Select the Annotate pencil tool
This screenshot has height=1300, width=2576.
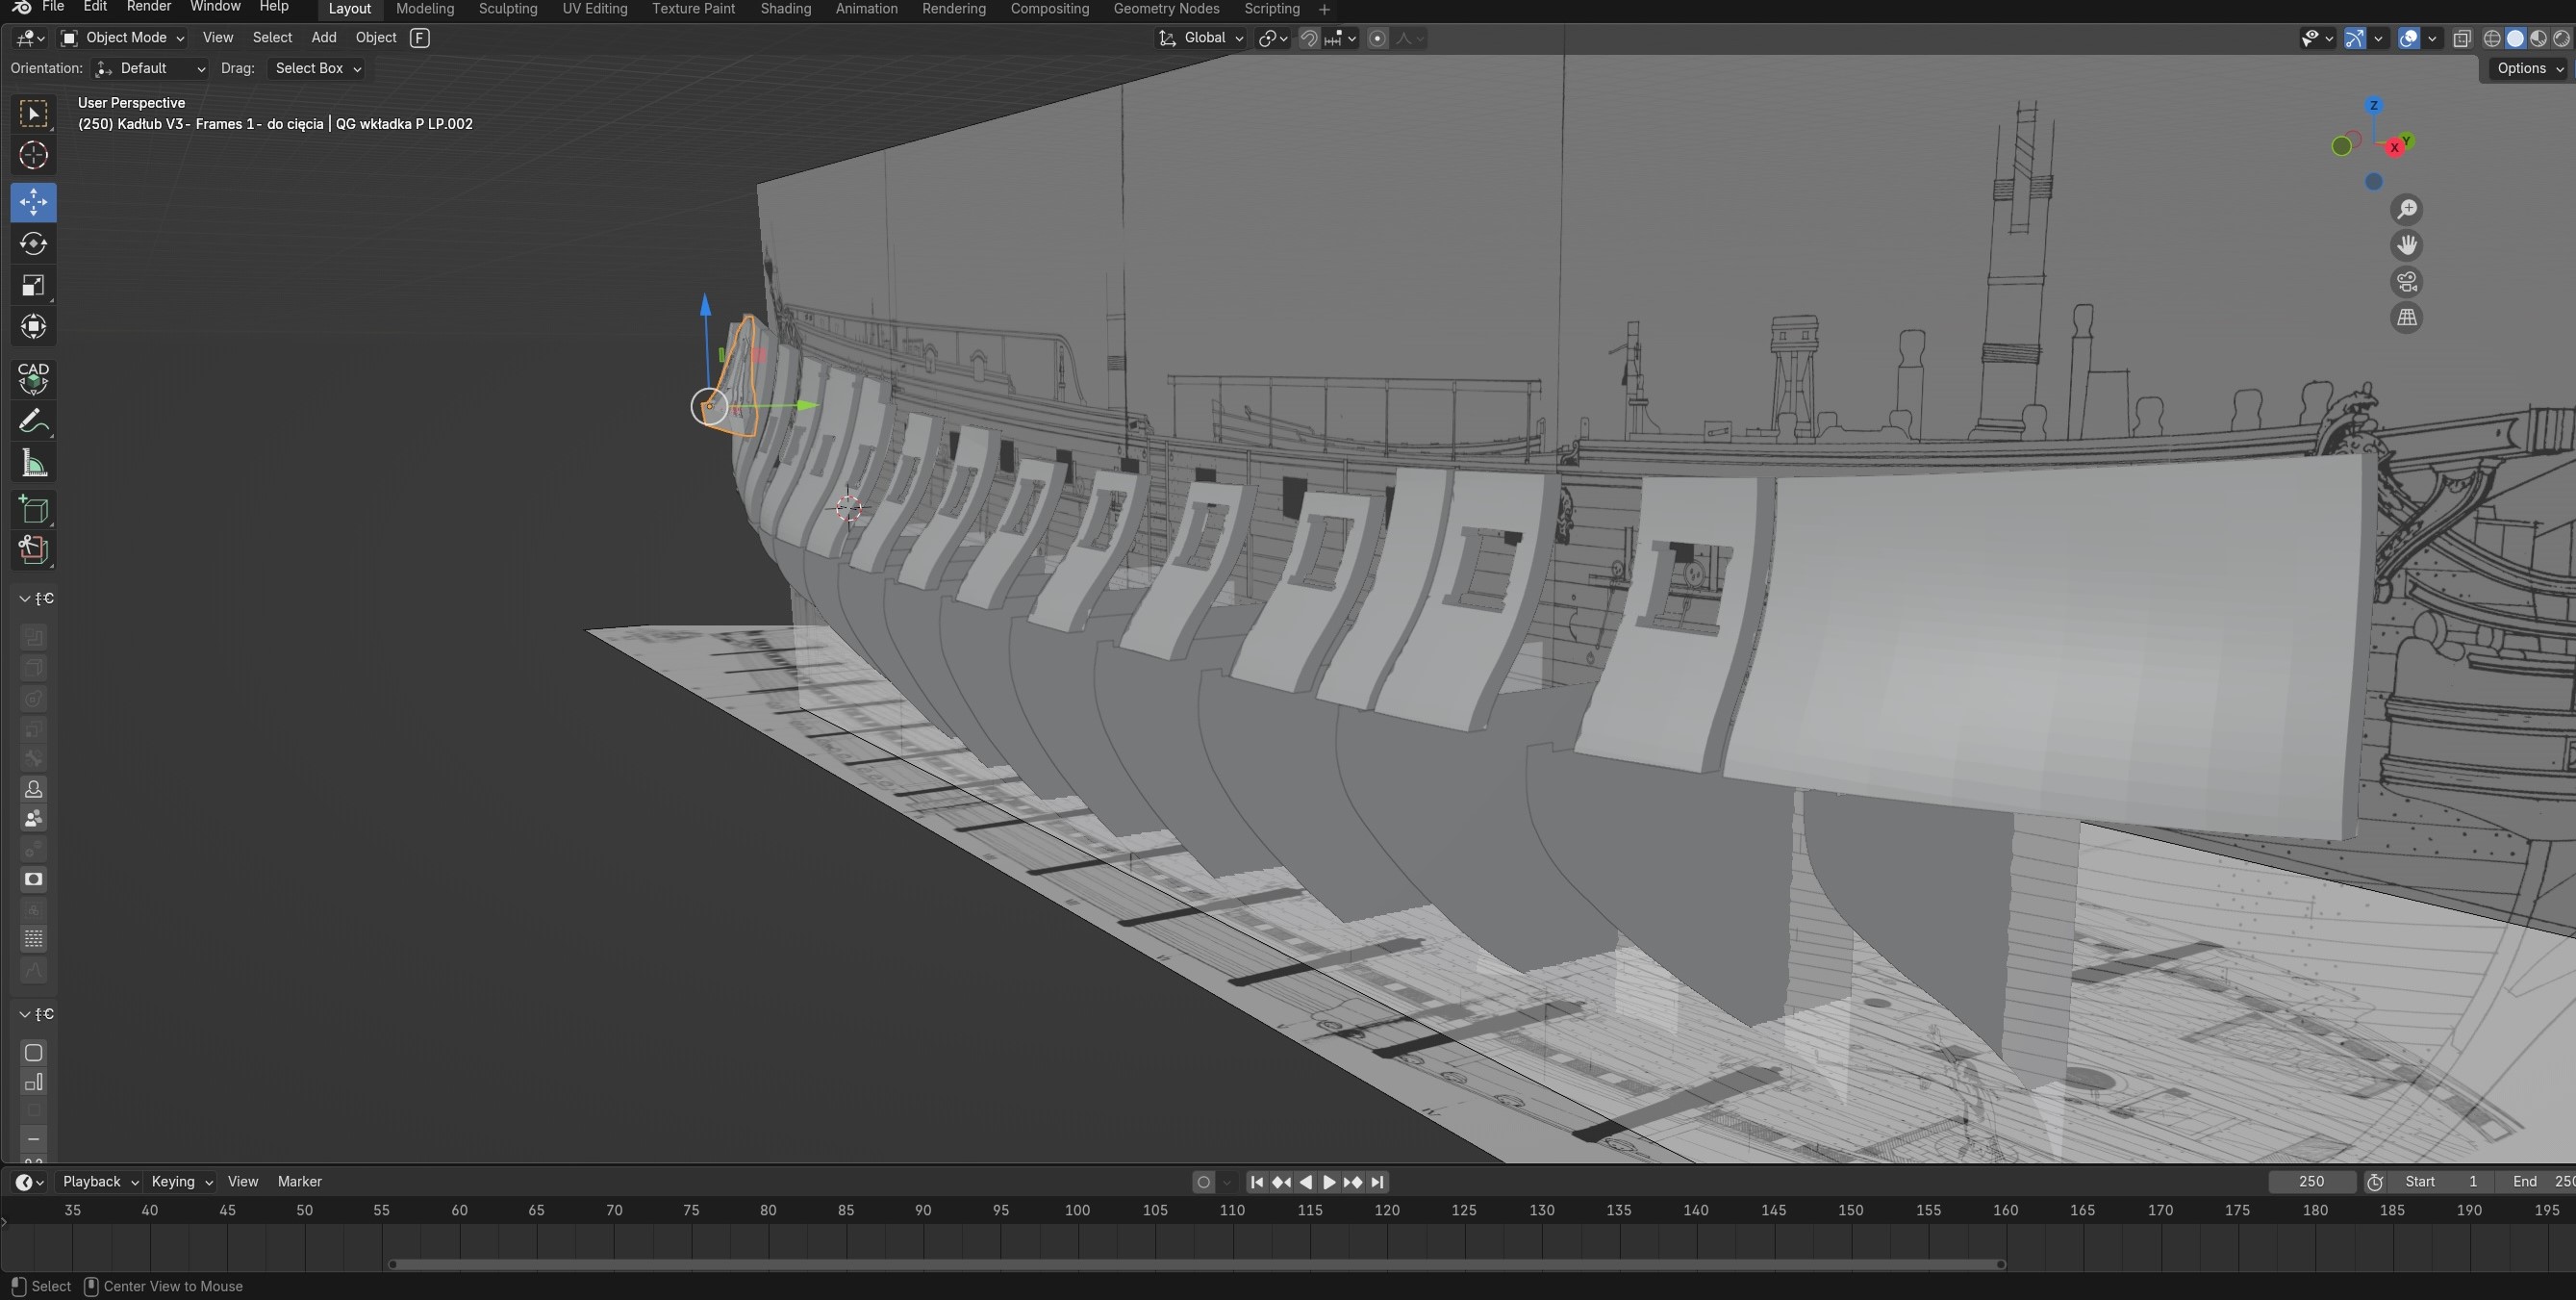pyautogui.click(x=33, y=422)
